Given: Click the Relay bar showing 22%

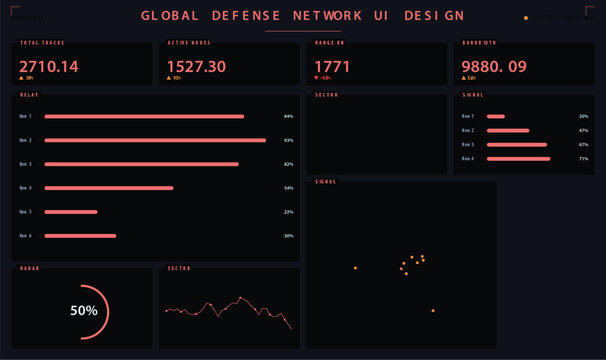Looking at the screenshot, I should pos(71,212).
